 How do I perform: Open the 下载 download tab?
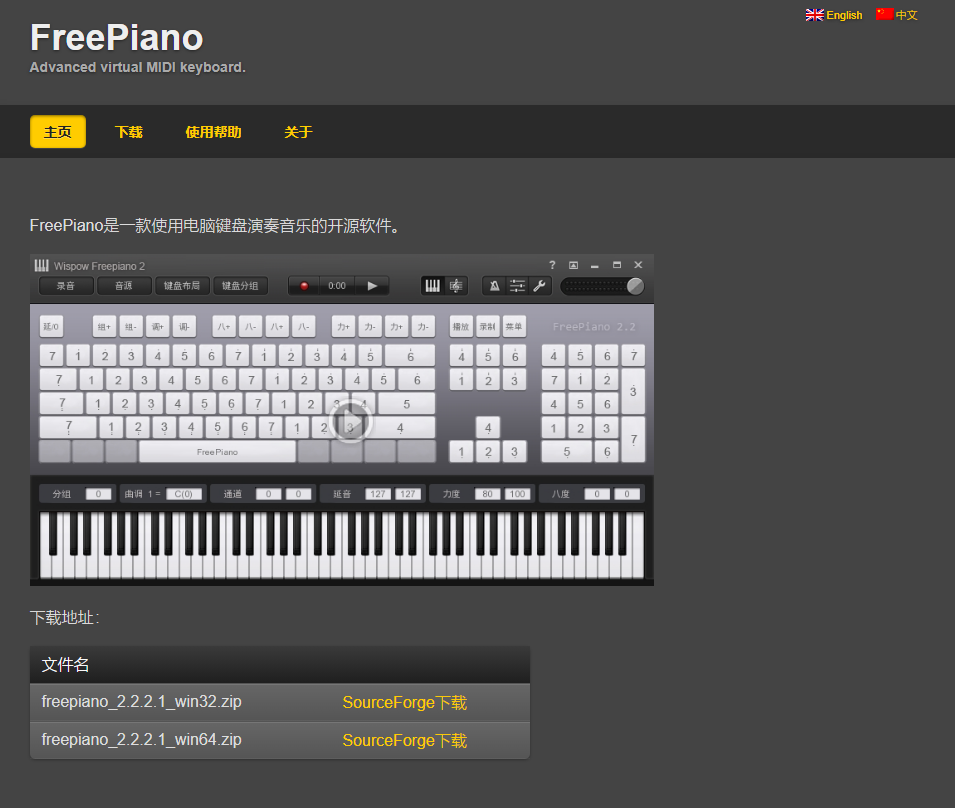tap(129, 132)
